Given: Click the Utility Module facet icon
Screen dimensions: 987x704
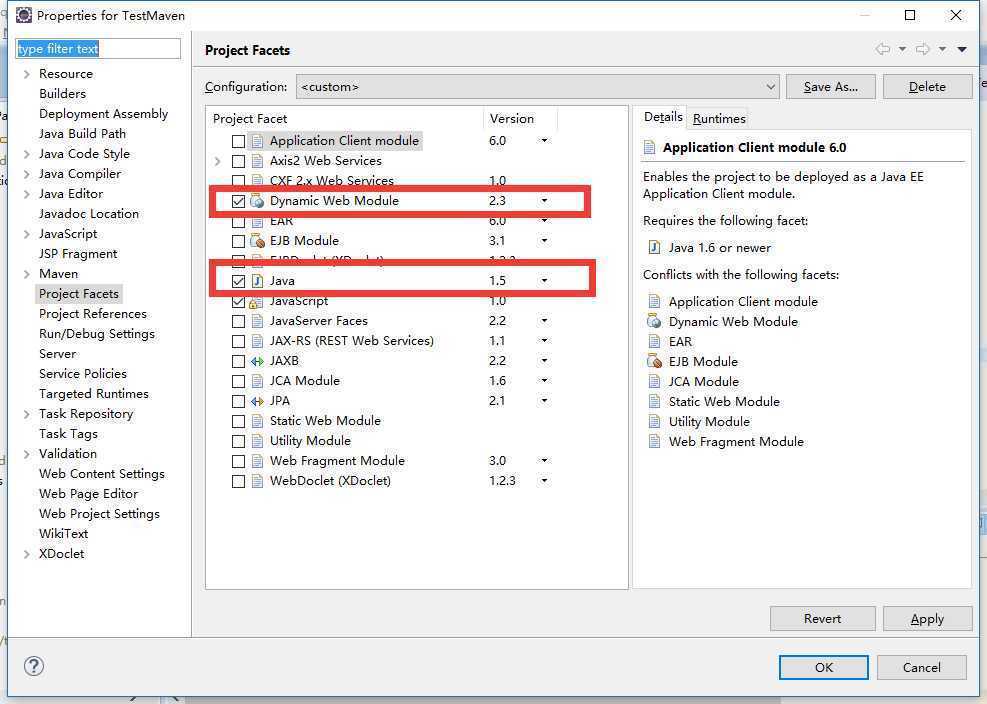Looking at the screenshot, I should [257, 441].
